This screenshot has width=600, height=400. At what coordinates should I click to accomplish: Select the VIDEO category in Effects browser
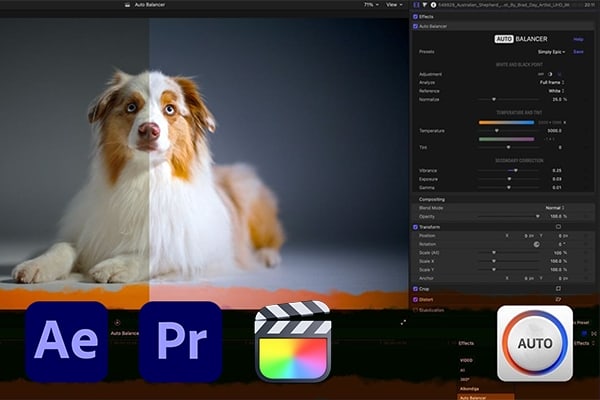pos(466,361)
